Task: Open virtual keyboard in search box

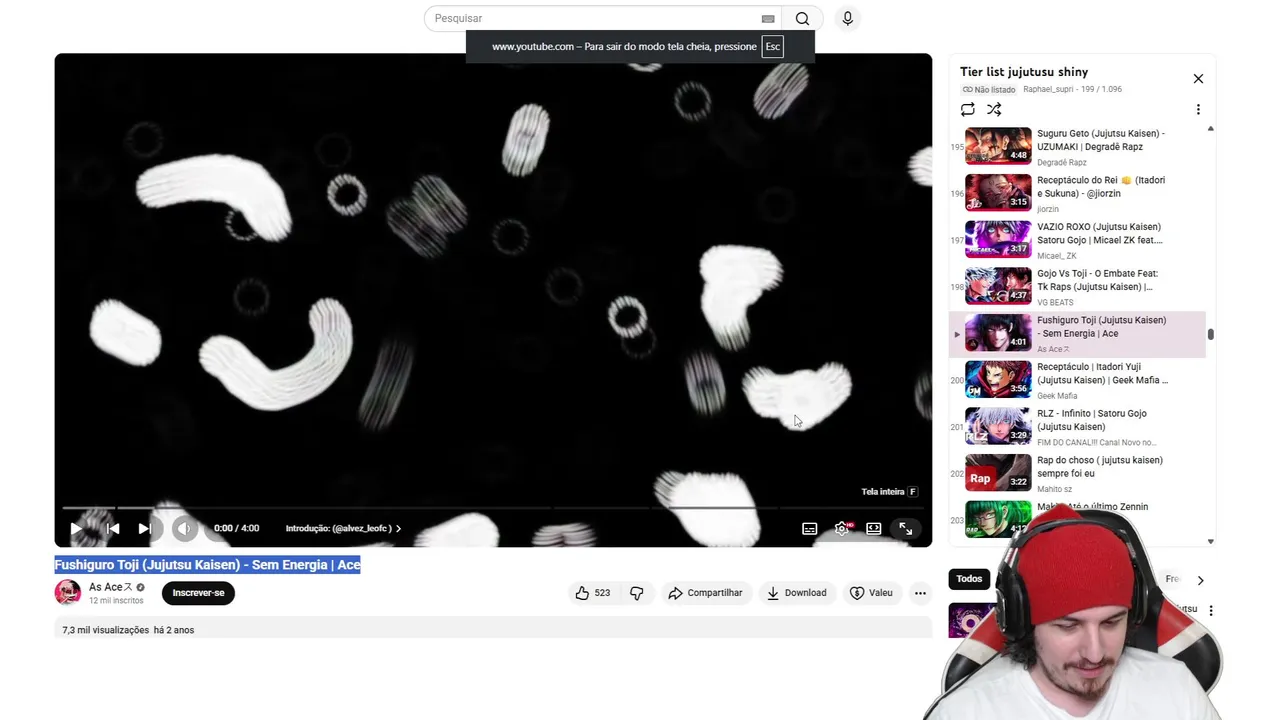Action: pos(768,19)
